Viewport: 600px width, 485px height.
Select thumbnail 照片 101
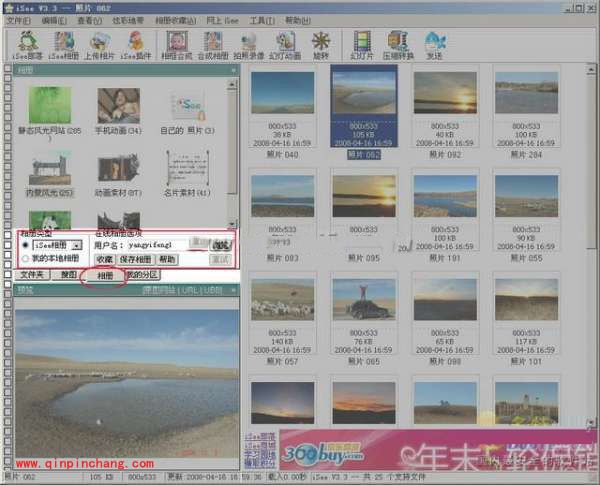(526, 320)
